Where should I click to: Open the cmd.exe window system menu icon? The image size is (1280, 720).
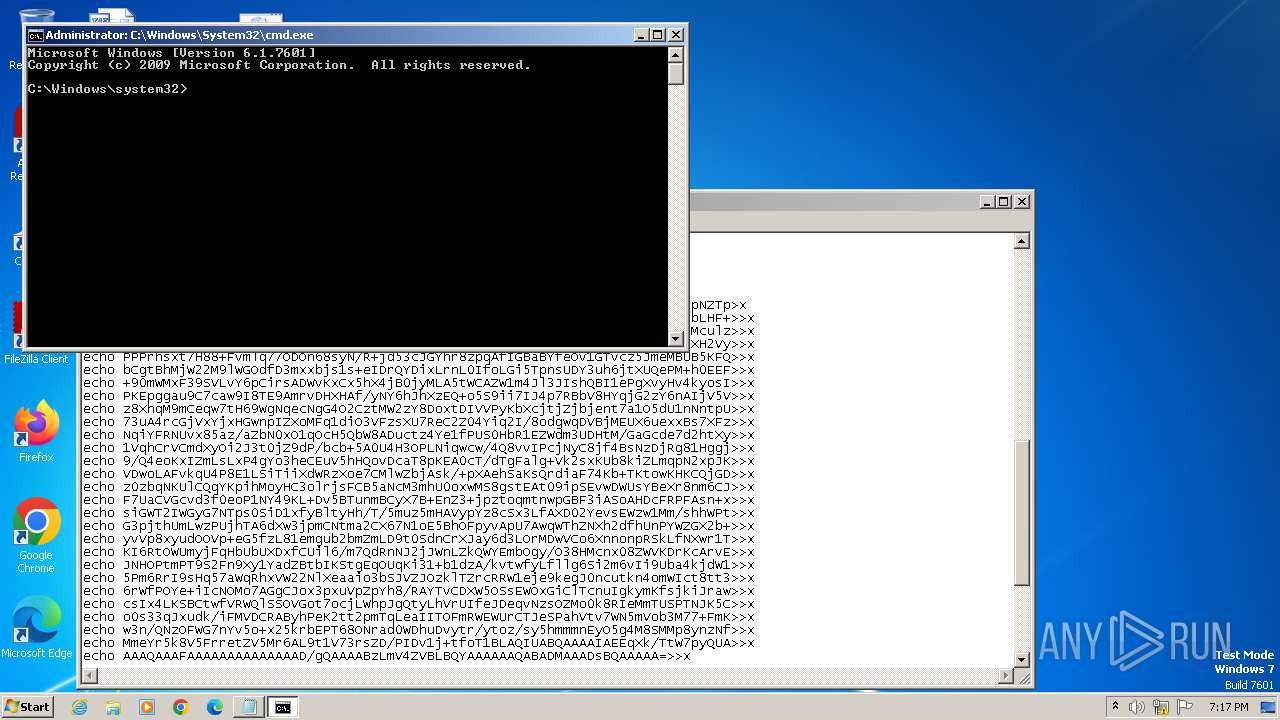(36, 35)
